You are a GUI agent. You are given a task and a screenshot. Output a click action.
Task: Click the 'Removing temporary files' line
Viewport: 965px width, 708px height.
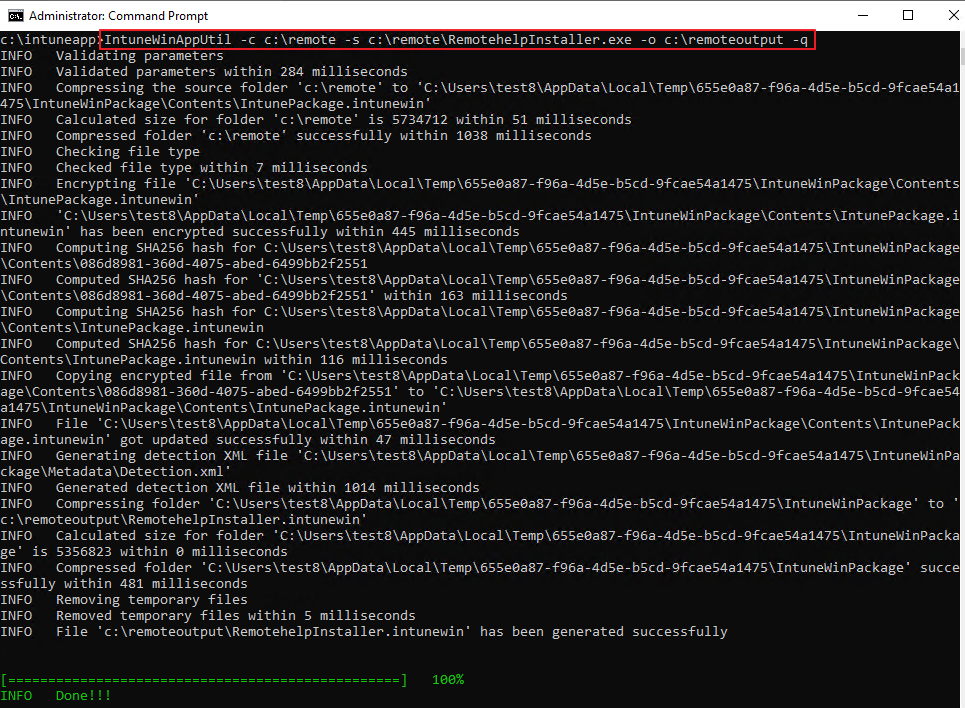[x=124, y=600]
